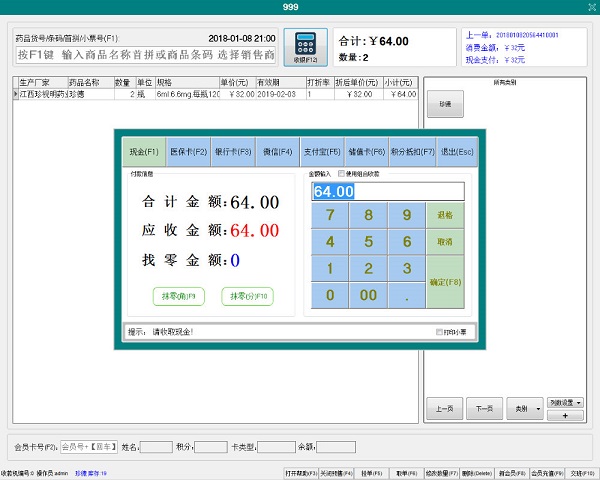This screenshot has width=600, height=480.
Task: Click the 取单(F6) button
Action: click(406, 474)
